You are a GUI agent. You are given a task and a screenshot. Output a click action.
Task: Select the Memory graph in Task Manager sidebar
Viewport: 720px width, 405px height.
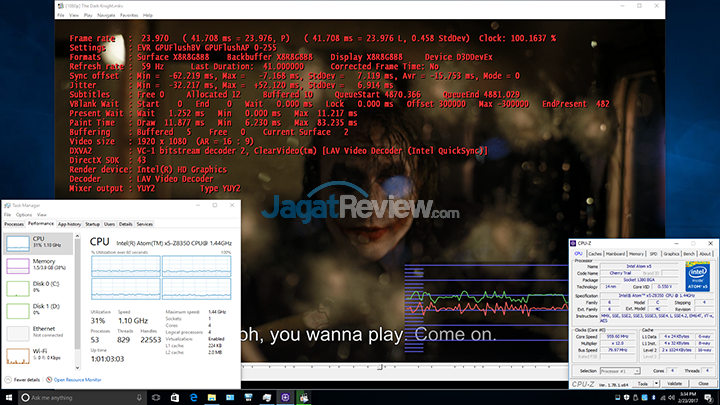[x=40, y=265]
